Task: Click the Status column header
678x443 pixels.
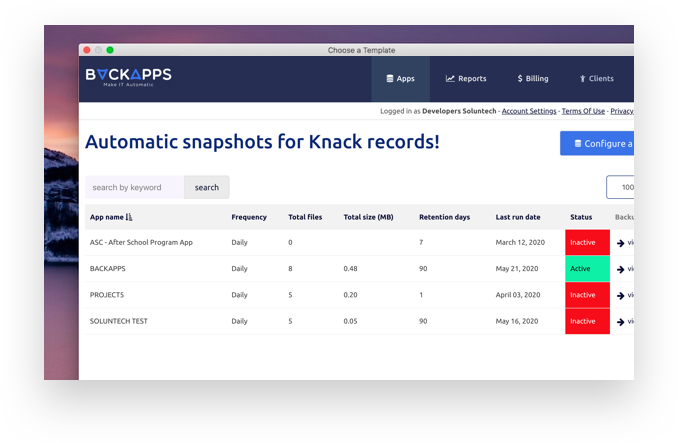Action: click(x=581, y=217)
